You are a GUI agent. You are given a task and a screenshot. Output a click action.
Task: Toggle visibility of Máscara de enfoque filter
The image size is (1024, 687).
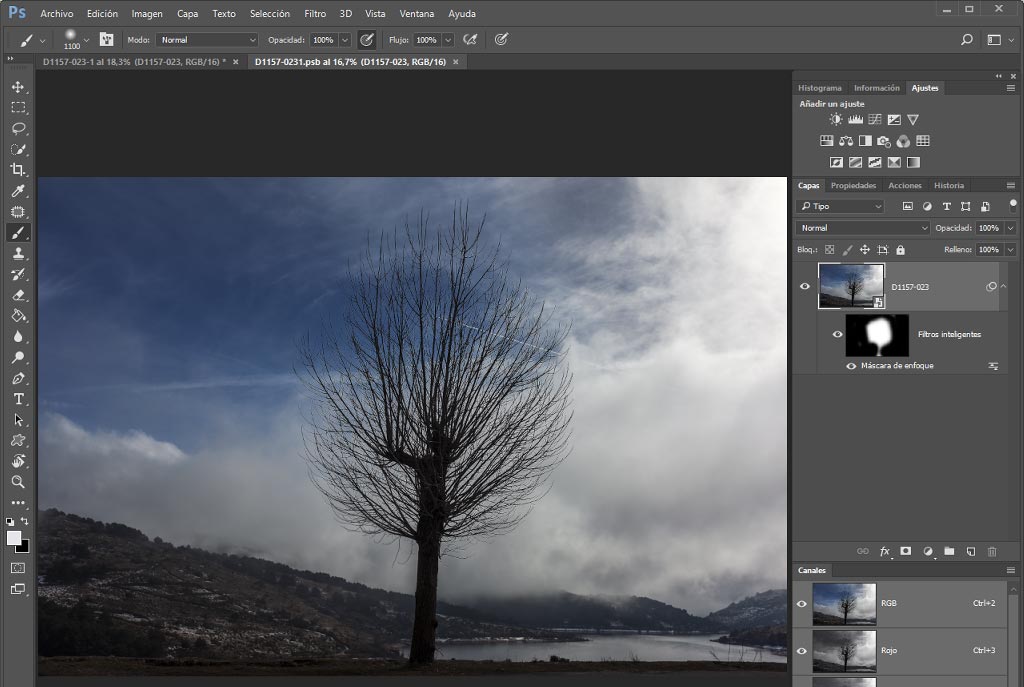tap(851, 366)
